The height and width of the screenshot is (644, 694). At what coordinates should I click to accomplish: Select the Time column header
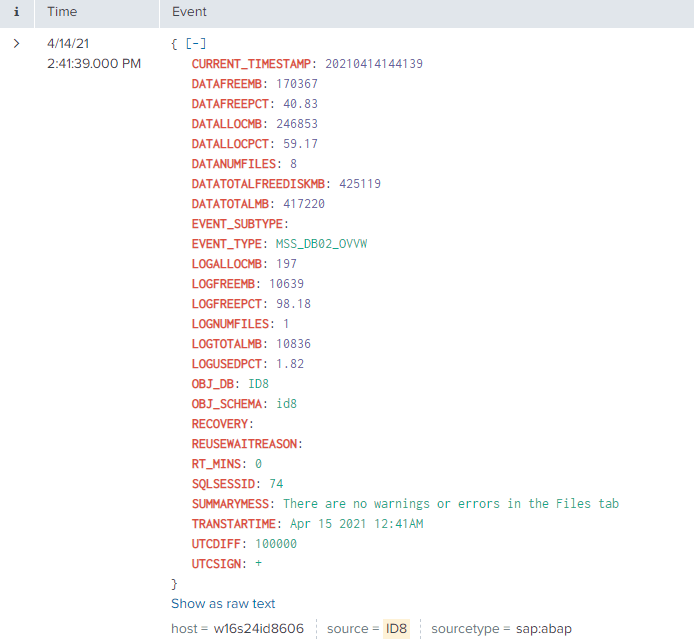click(x=62, y=13)
